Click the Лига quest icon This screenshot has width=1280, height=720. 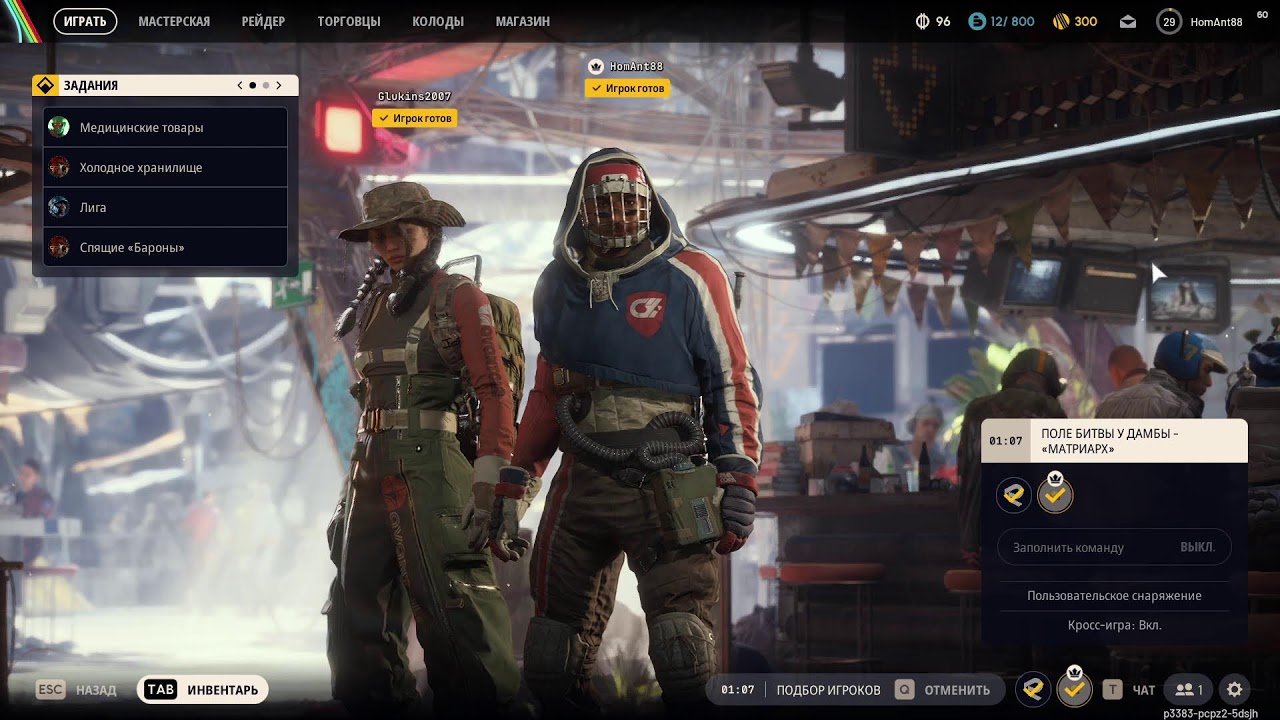tap(59, 207)
